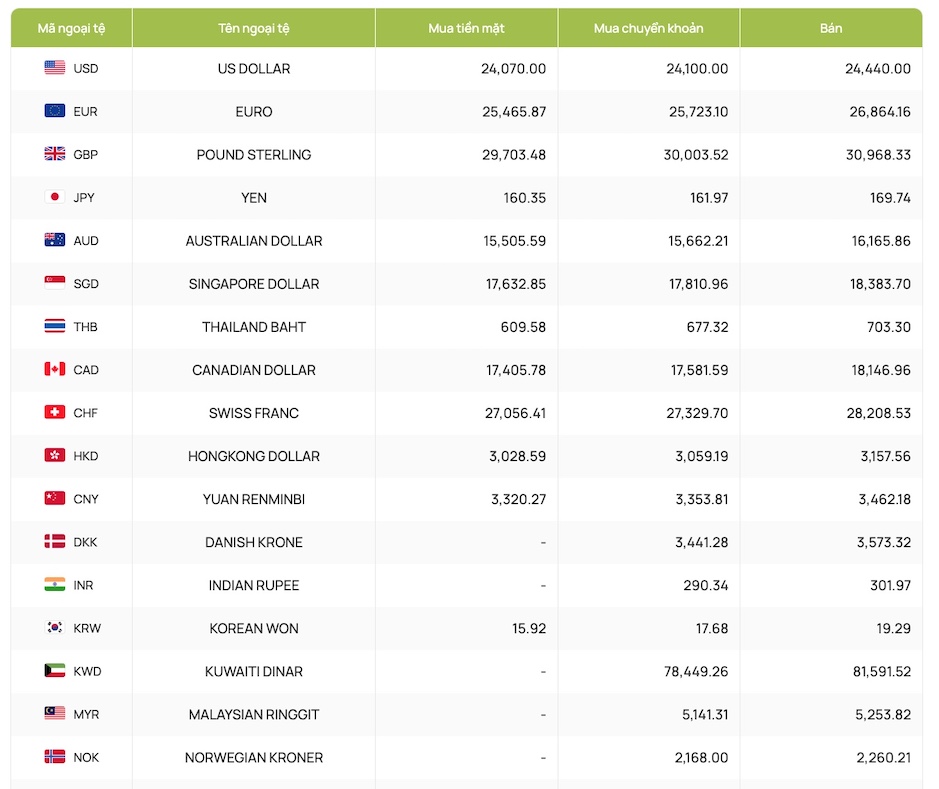
Task: Select the Swiss flag icon for CHF
Action: coord(55,412)
